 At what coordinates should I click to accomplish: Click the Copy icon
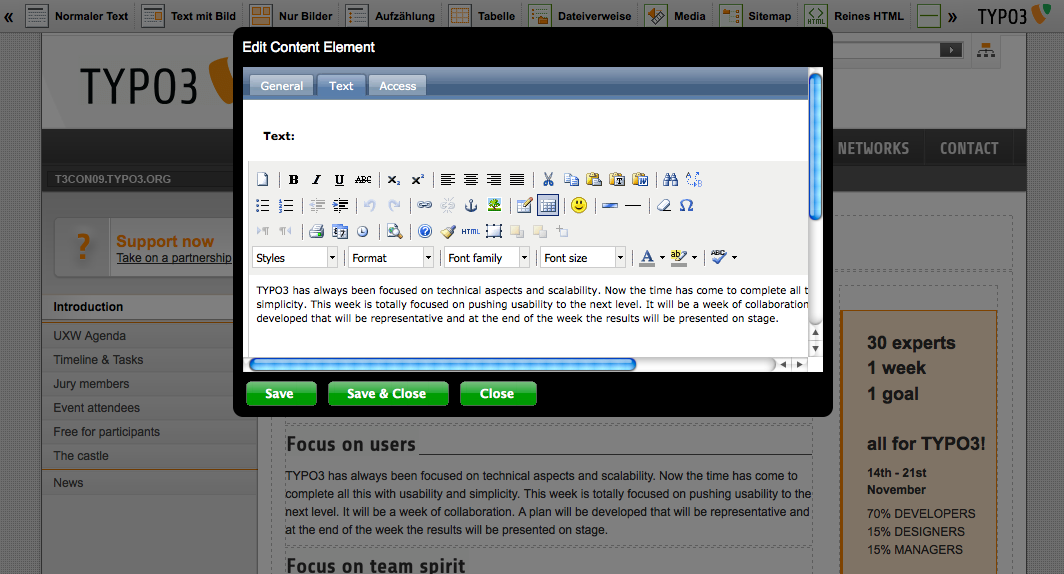coord(571,179)
